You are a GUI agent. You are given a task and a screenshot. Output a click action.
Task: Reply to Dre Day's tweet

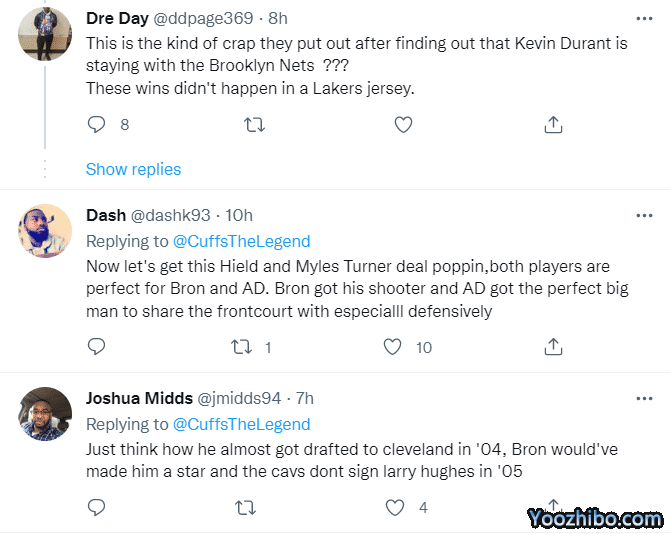97,125
